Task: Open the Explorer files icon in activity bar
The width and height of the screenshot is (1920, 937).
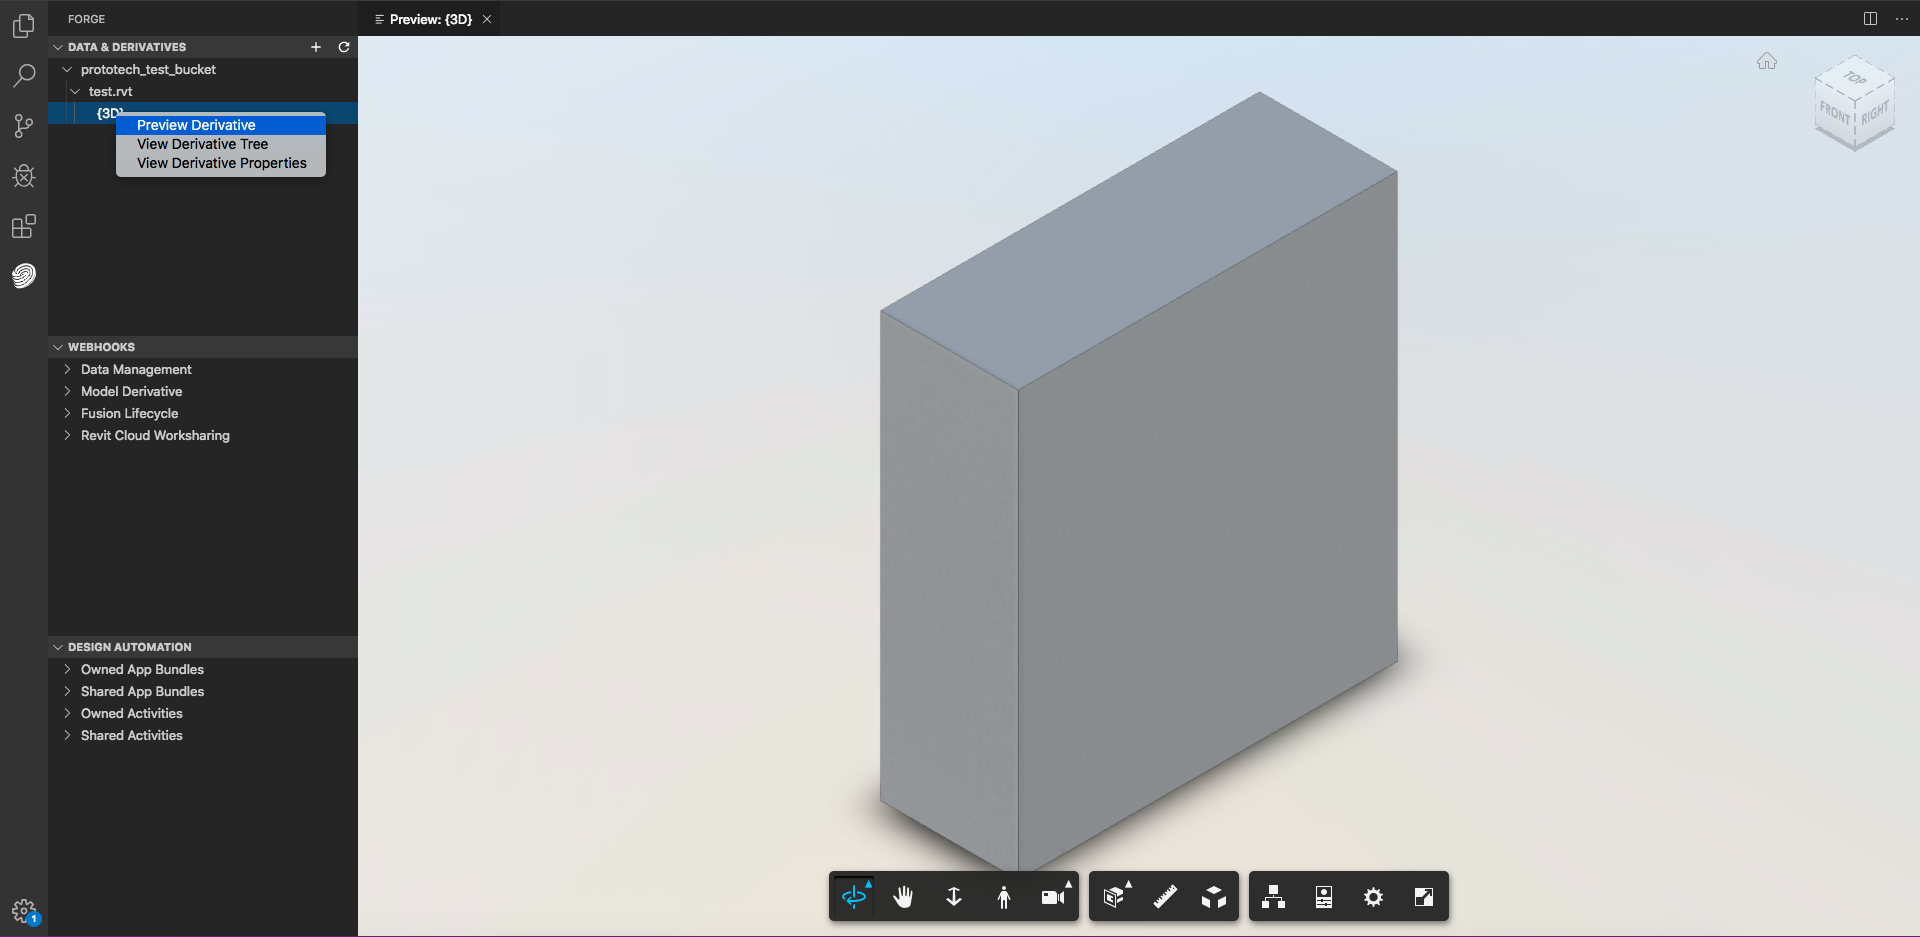Action: [x=24, y=26]
